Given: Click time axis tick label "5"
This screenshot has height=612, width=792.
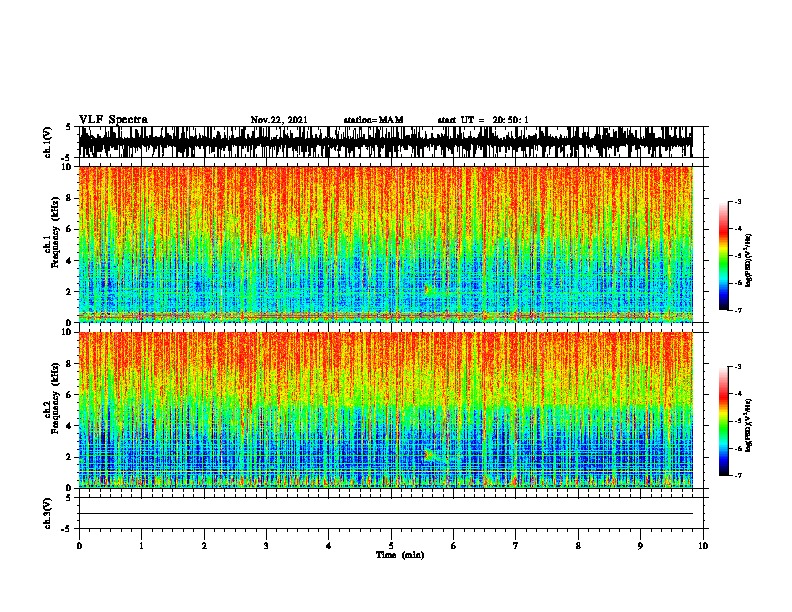Looking at the screenshot, I should [x=391, y=546].
